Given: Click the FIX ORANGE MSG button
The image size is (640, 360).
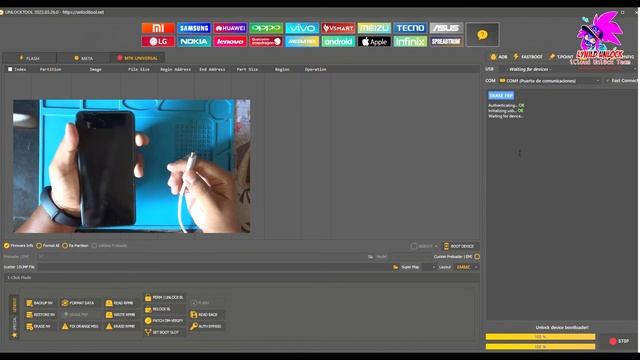Looking at the screenshot, I should point(80,327).
